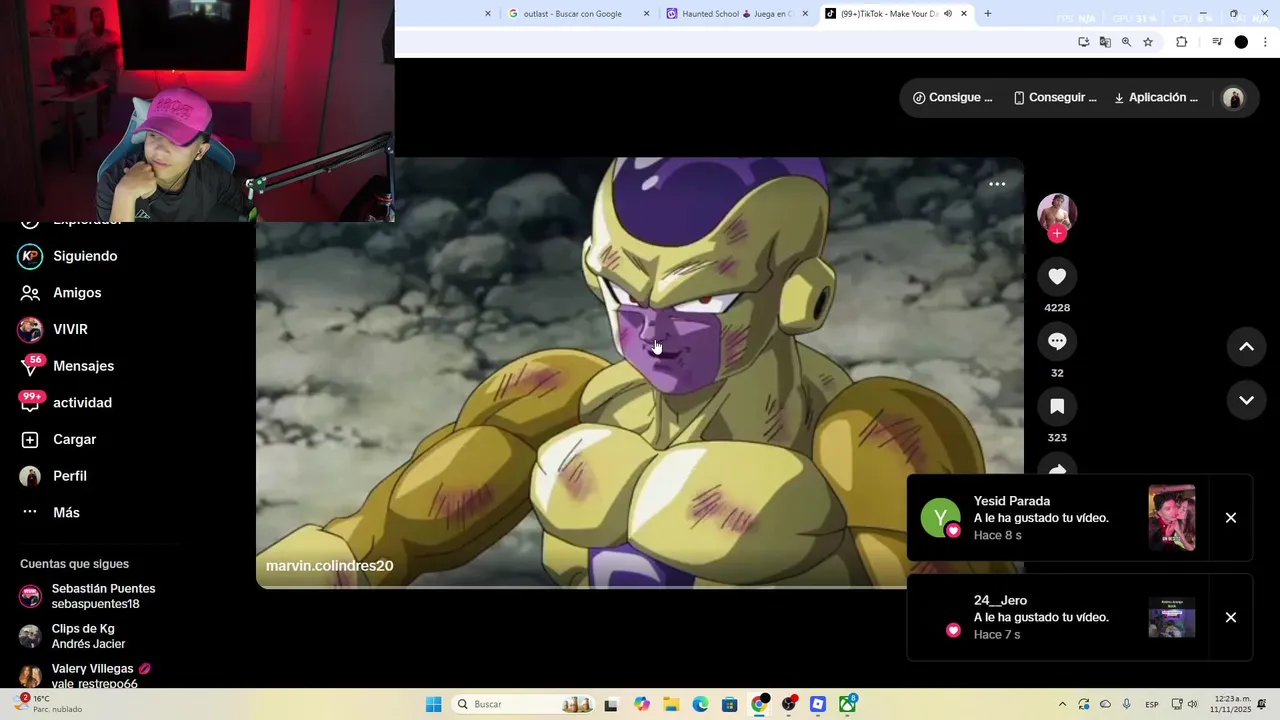Dismiss the 24__Jero notification
The image size is (1280, 720).
click(x=1231, y=618)
